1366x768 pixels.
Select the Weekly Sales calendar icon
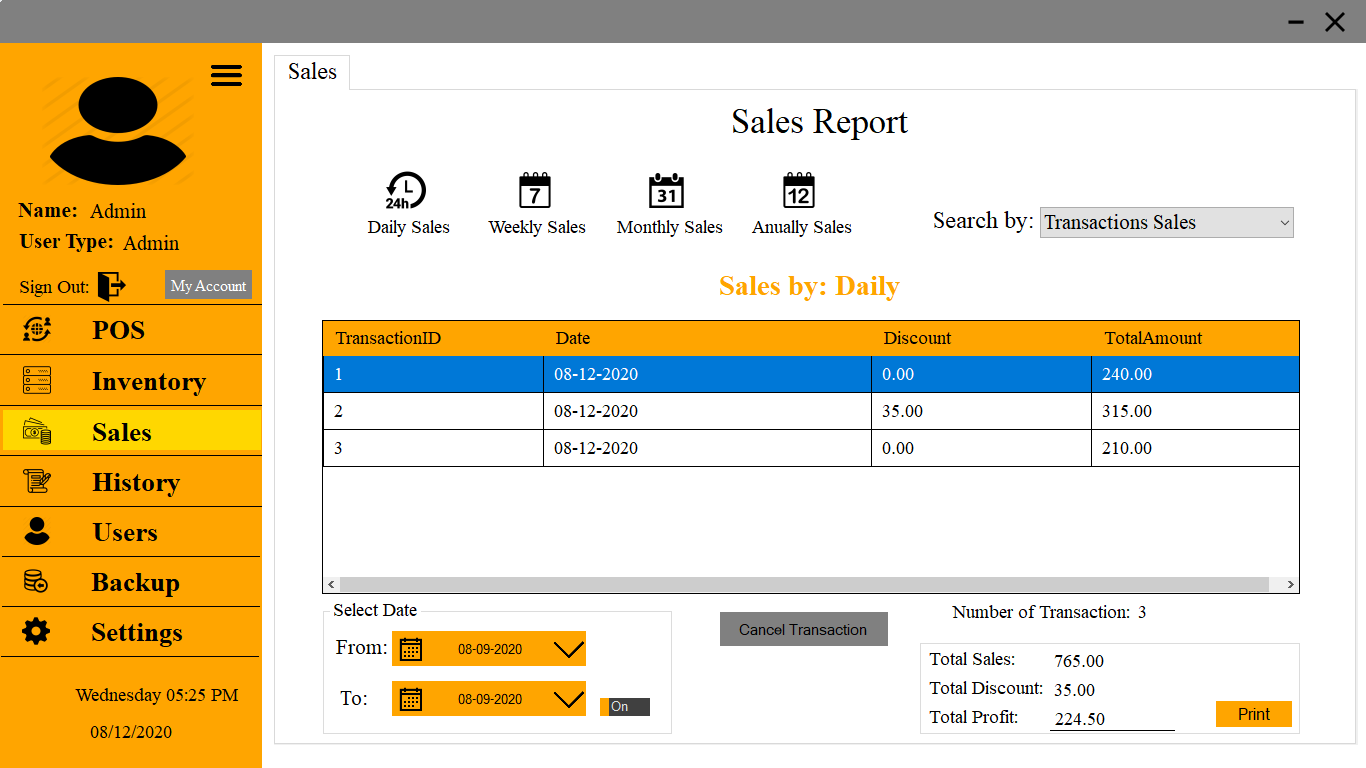(x=536, y=190)
